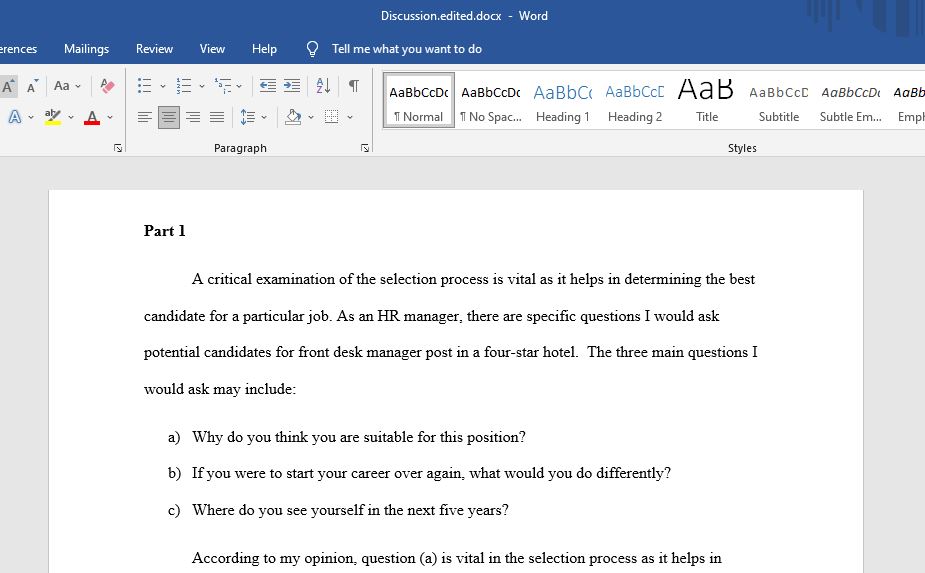Click the Decrease Indent icon

(268, 86)
